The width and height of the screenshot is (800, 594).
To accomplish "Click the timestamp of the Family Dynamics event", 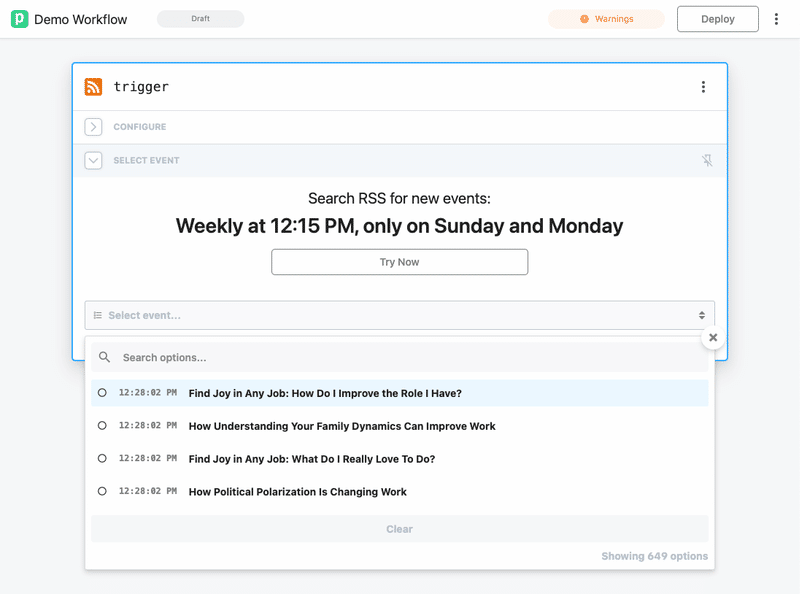I will (x=148, y=426).
